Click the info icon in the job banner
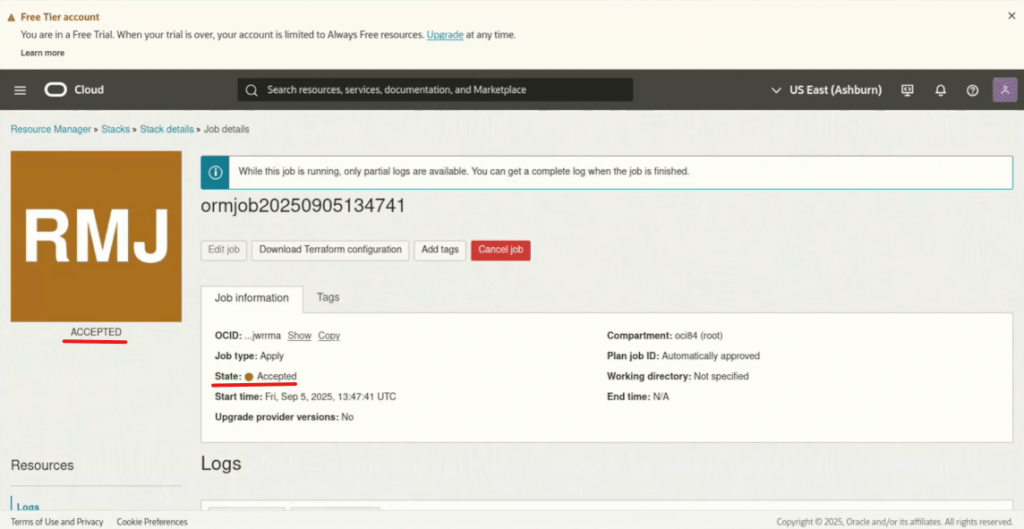The width and height of the screenshot is (1024, 529). point(215,172)
